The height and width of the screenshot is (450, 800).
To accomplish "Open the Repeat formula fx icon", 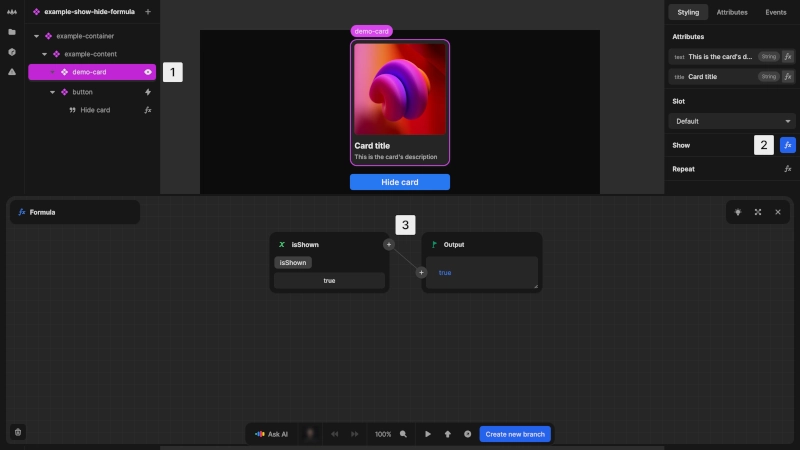I will click(788, 169).
